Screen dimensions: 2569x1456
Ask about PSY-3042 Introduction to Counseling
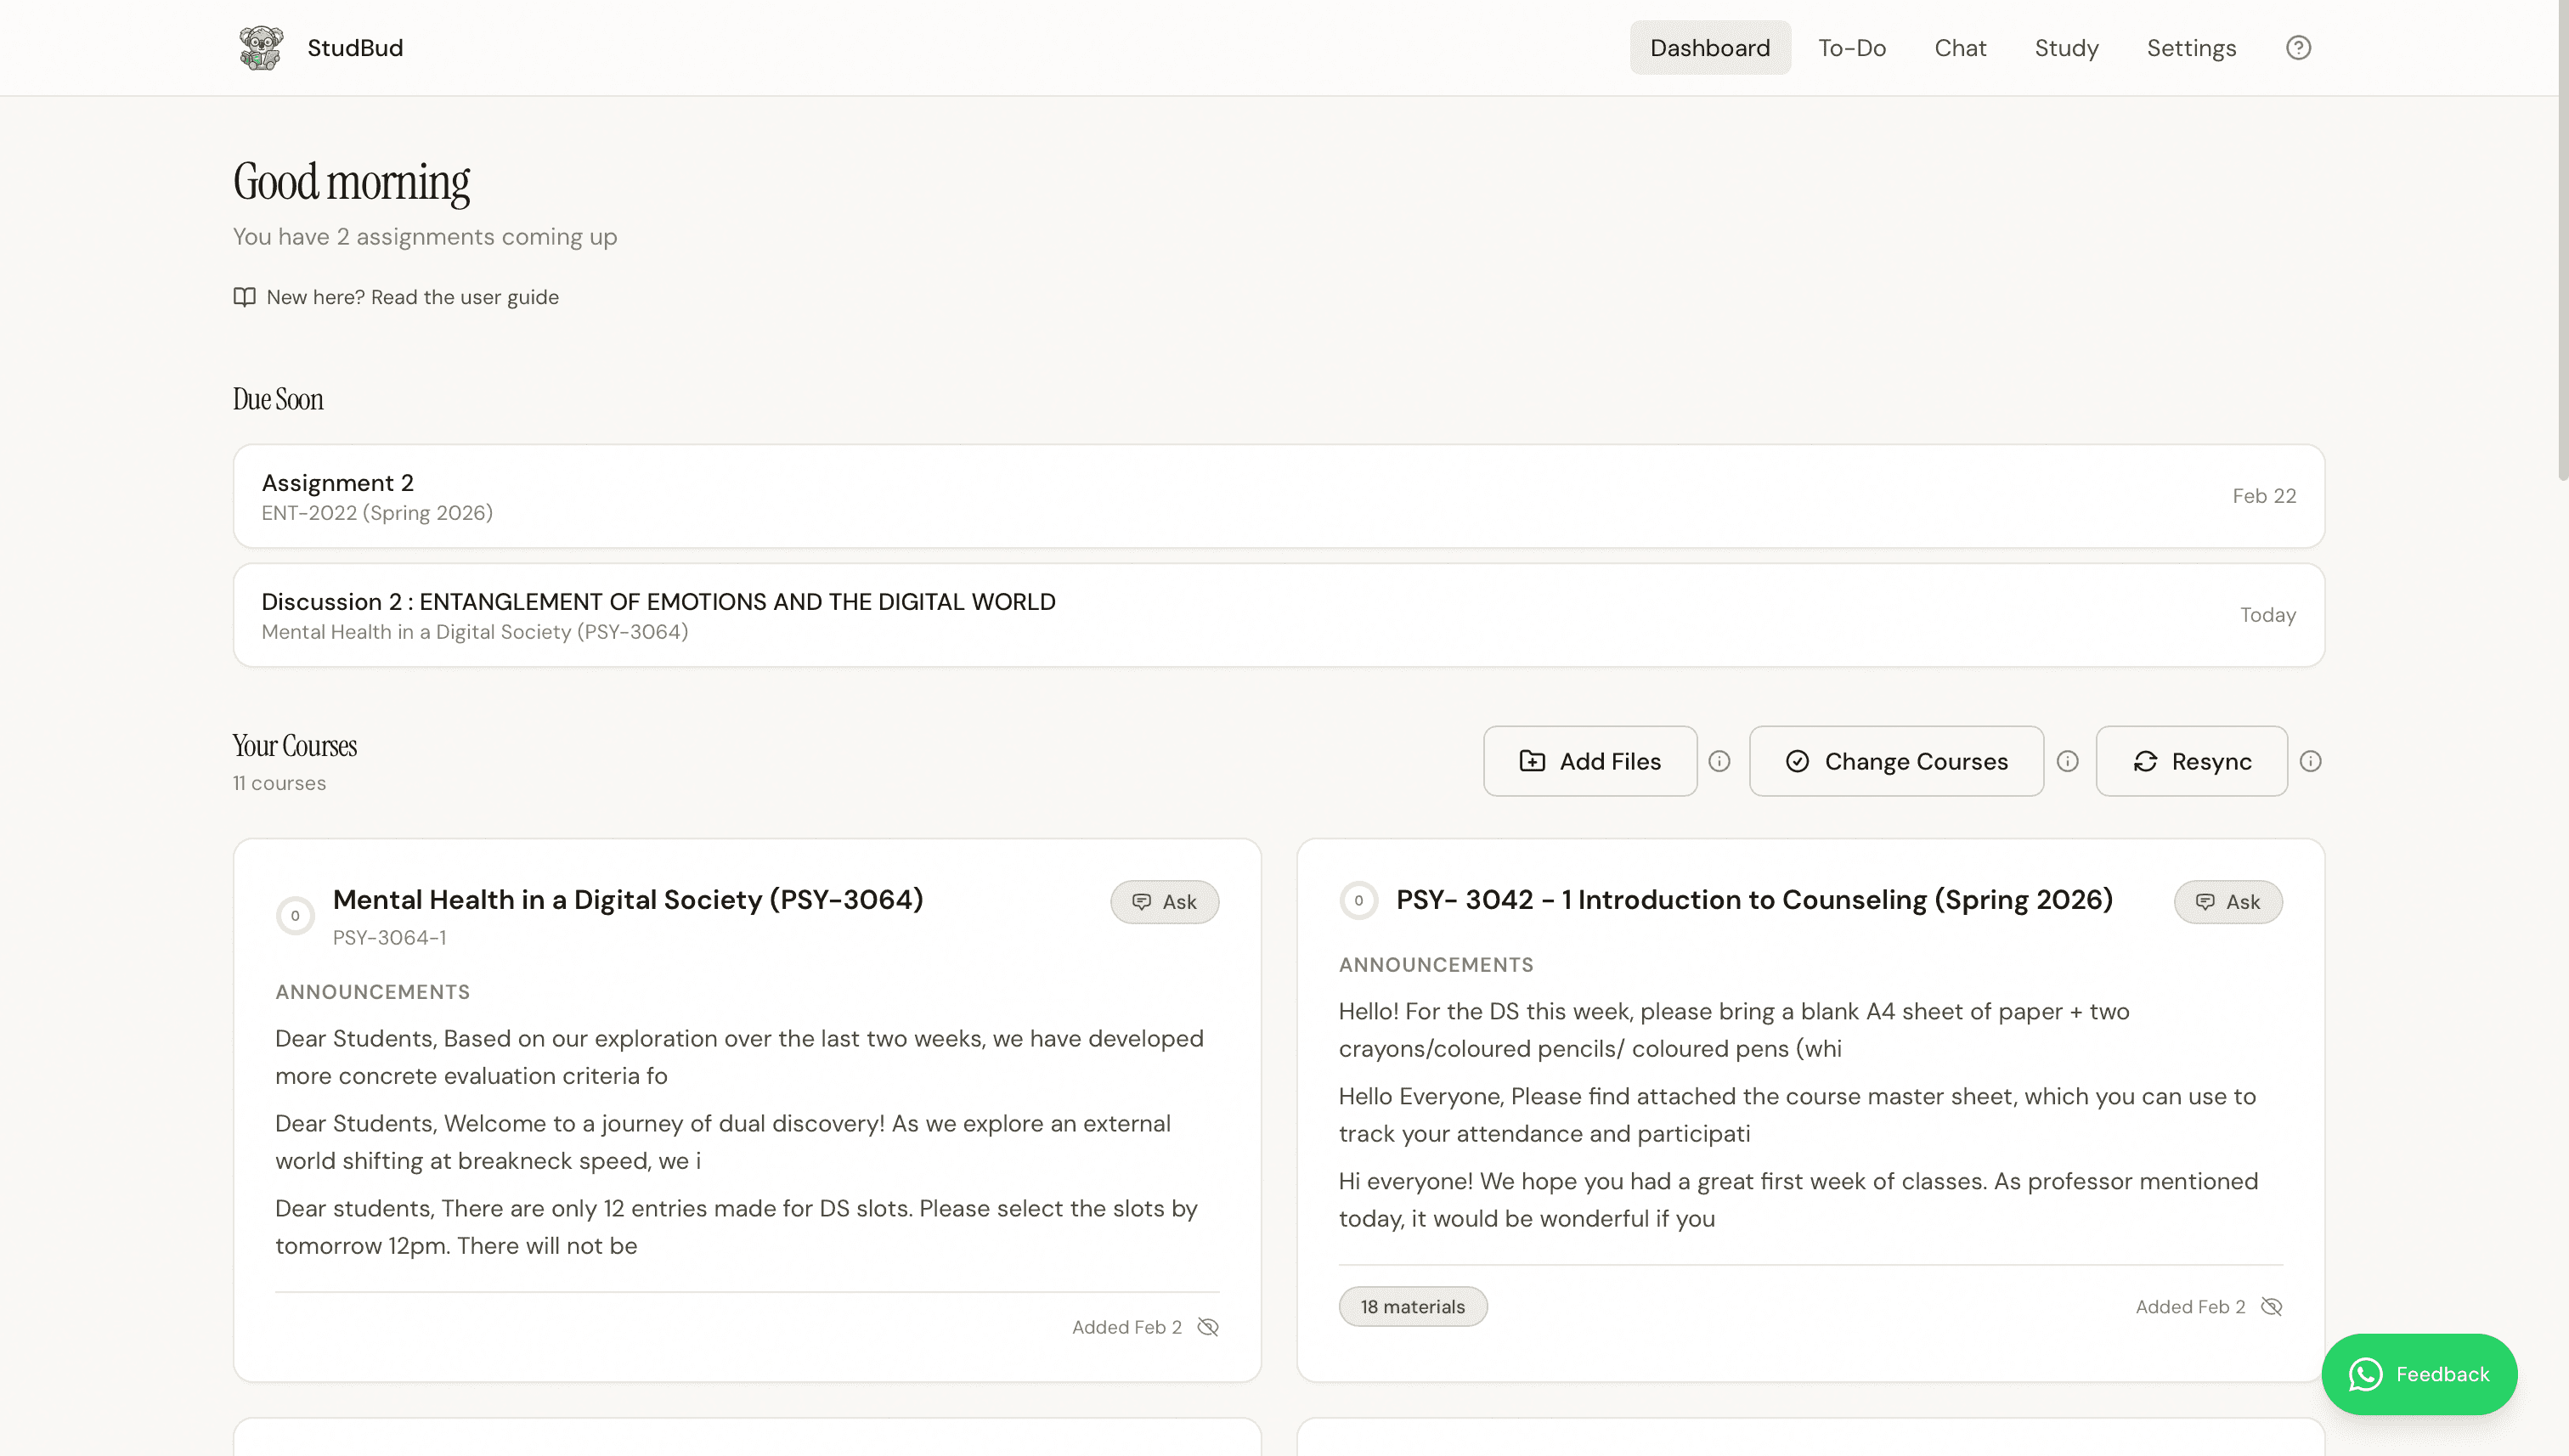[x=2228, y=902]
